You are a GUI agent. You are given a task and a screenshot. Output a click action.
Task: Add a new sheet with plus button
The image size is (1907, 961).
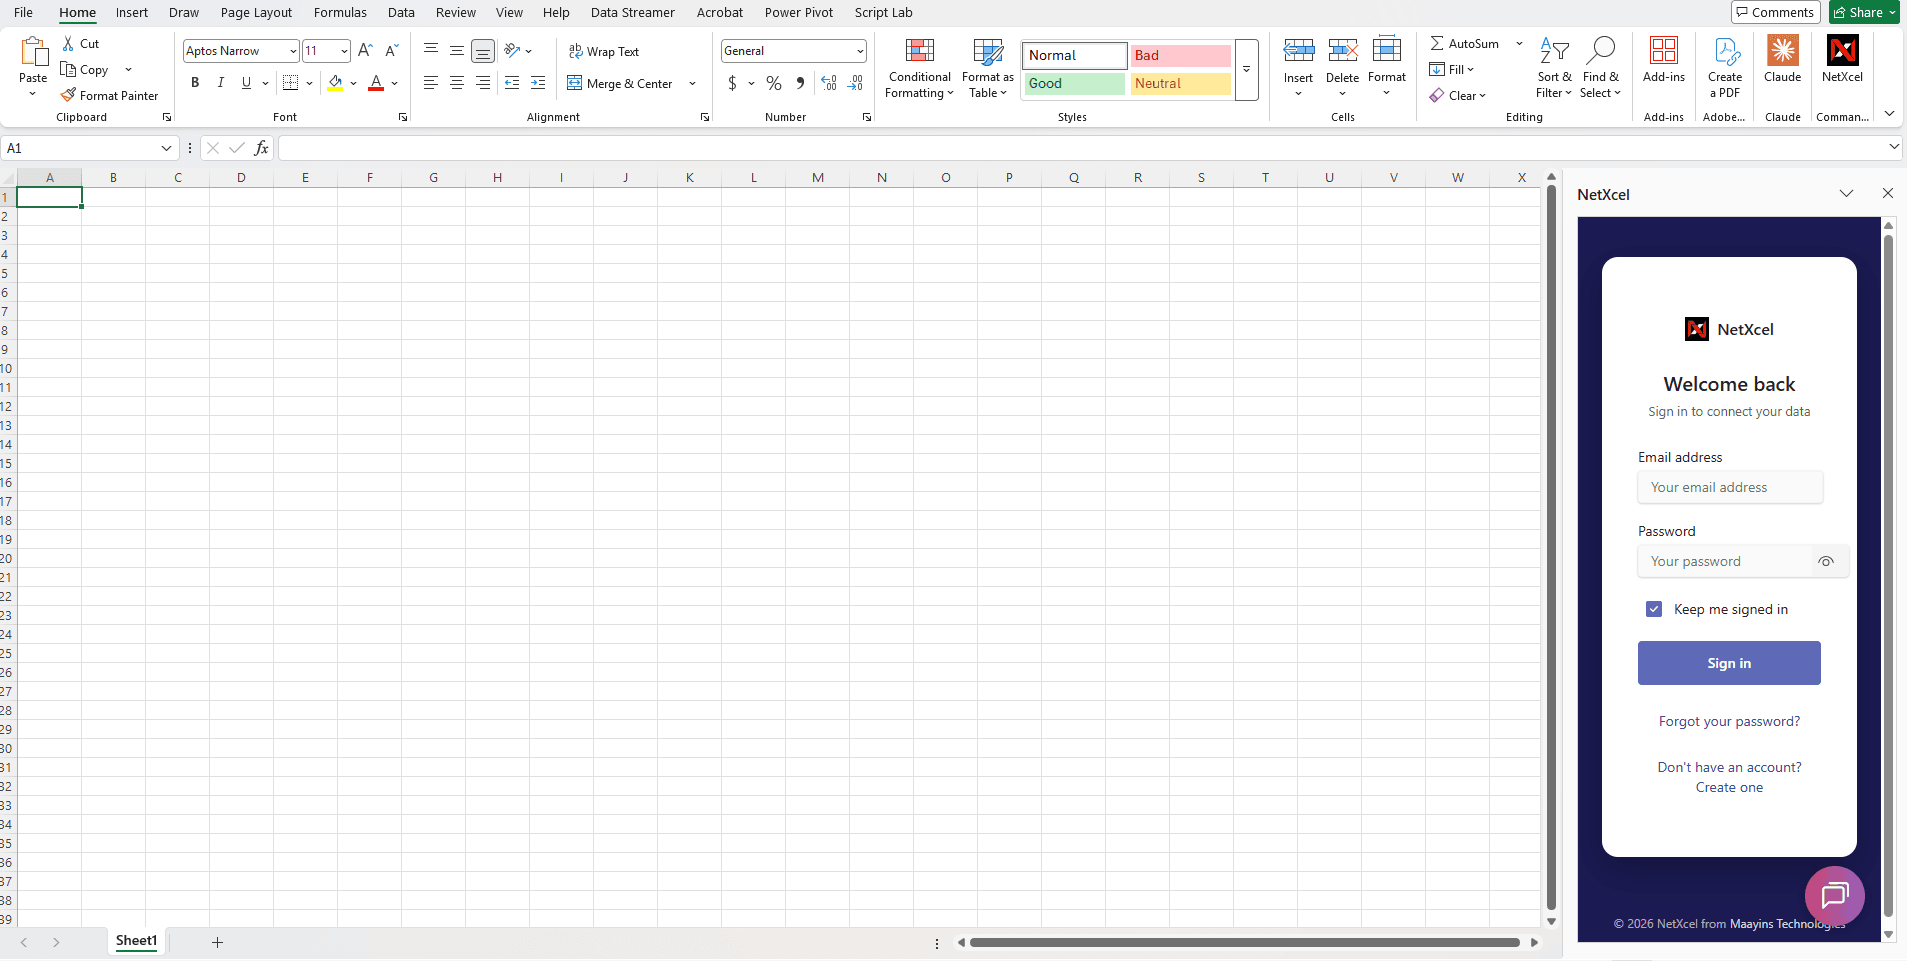[217, 942]
